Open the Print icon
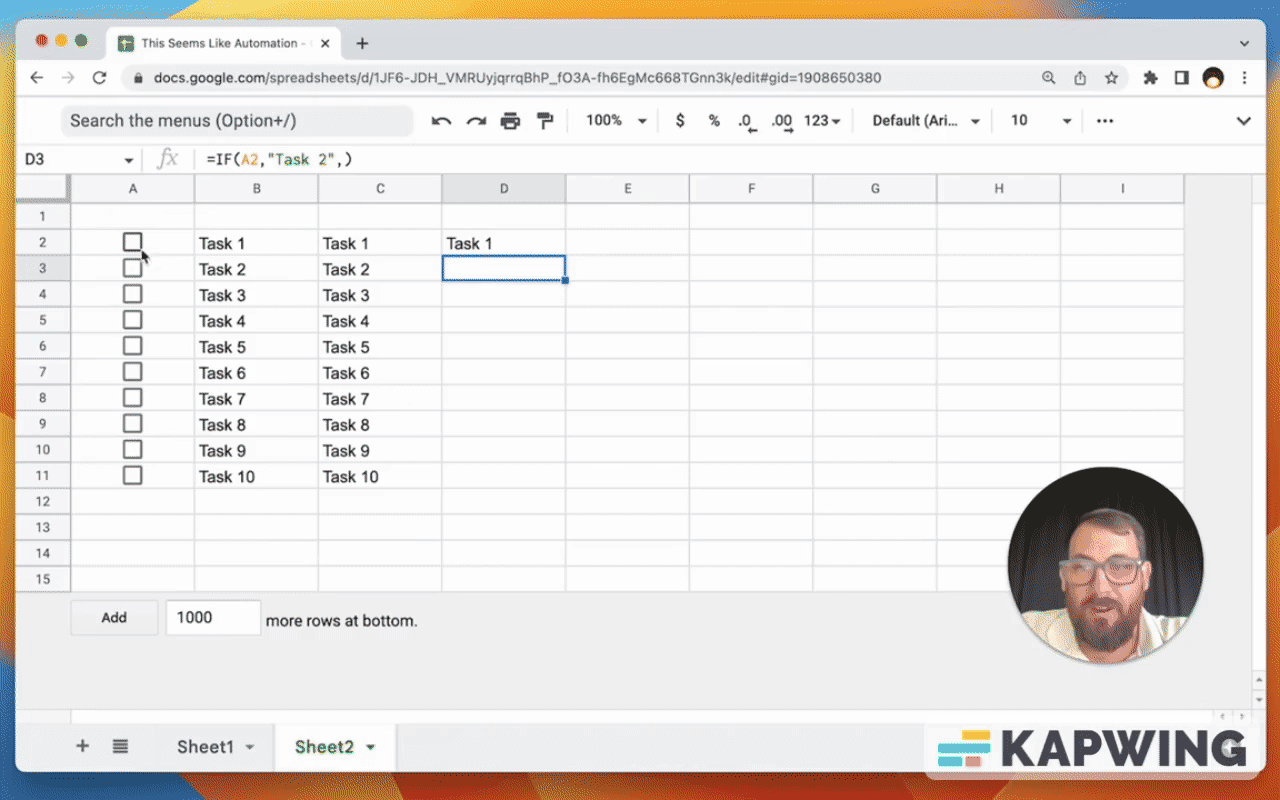Screen dimensions: 1280x800 pos(510,120)
